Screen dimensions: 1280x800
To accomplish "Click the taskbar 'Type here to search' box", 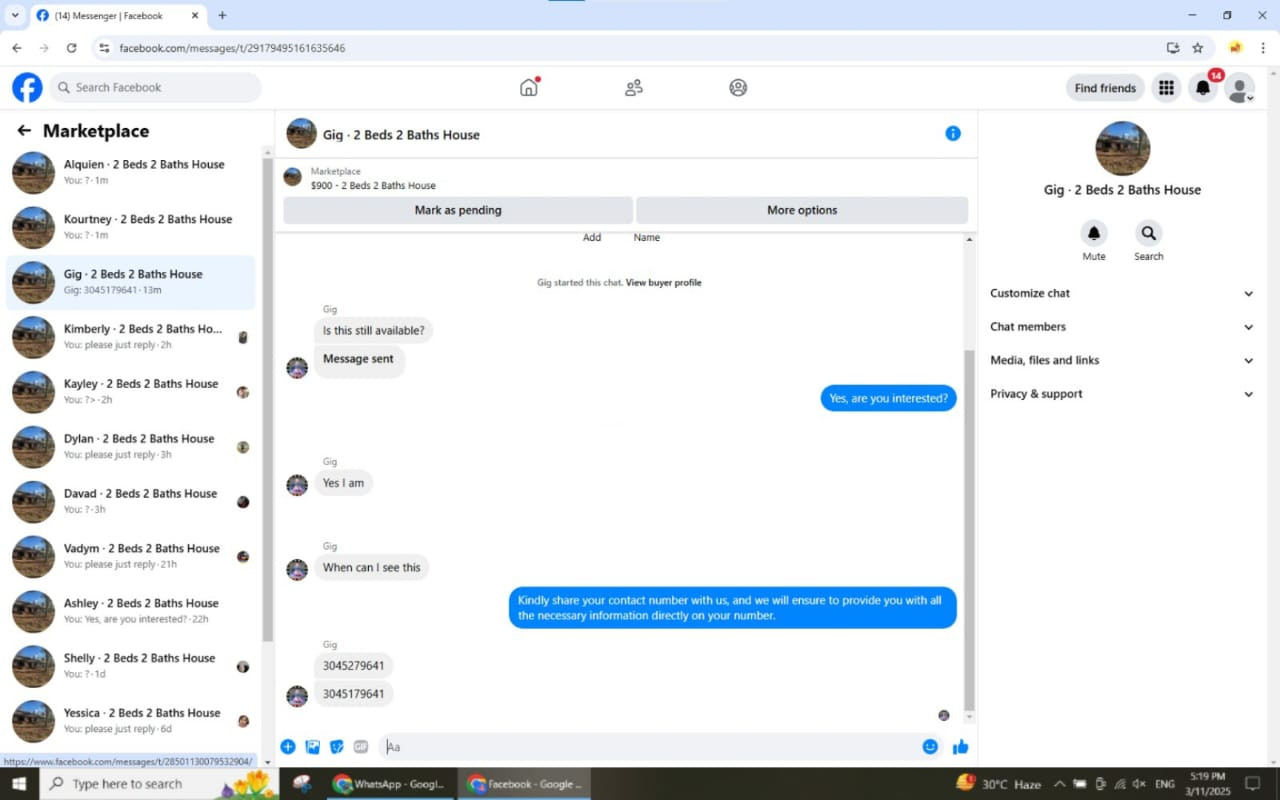I will [160, 784].
